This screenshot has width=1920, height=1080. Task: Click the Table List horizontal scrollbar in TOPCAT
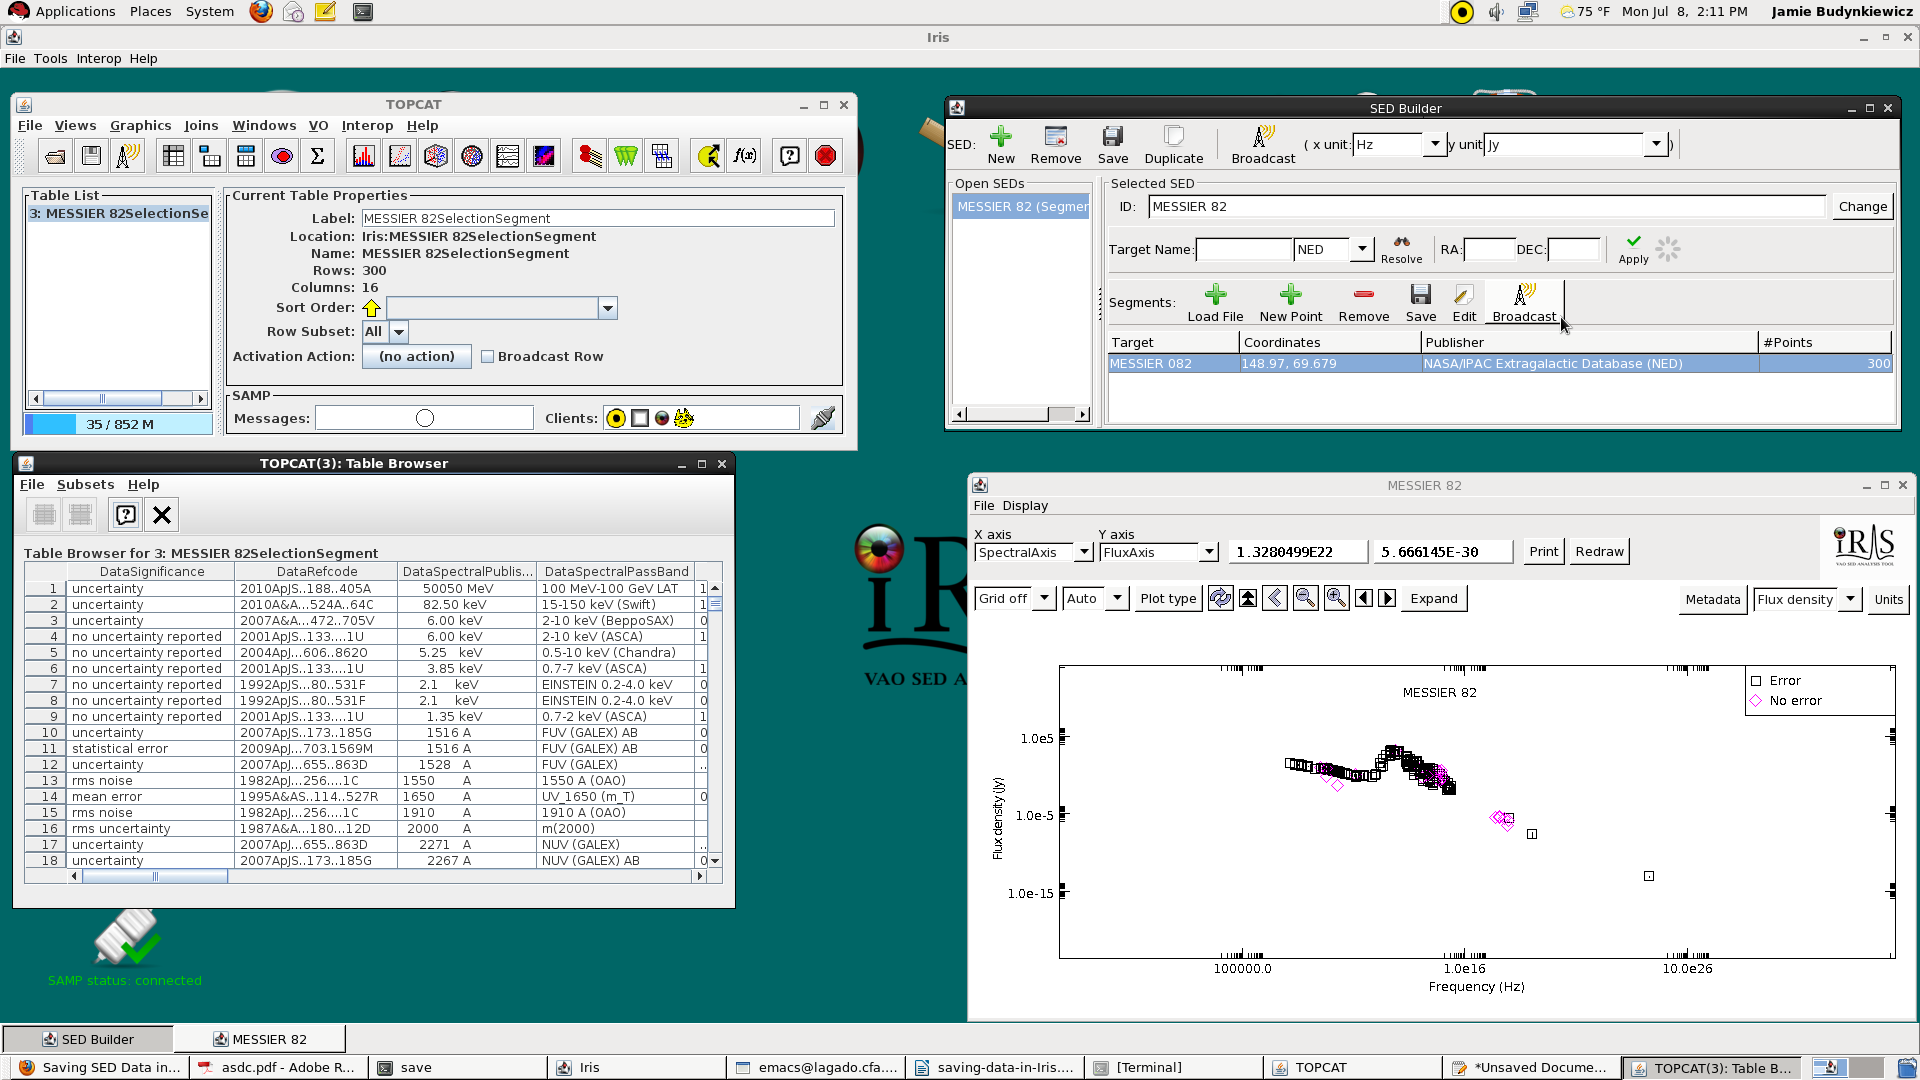(118, 399)
